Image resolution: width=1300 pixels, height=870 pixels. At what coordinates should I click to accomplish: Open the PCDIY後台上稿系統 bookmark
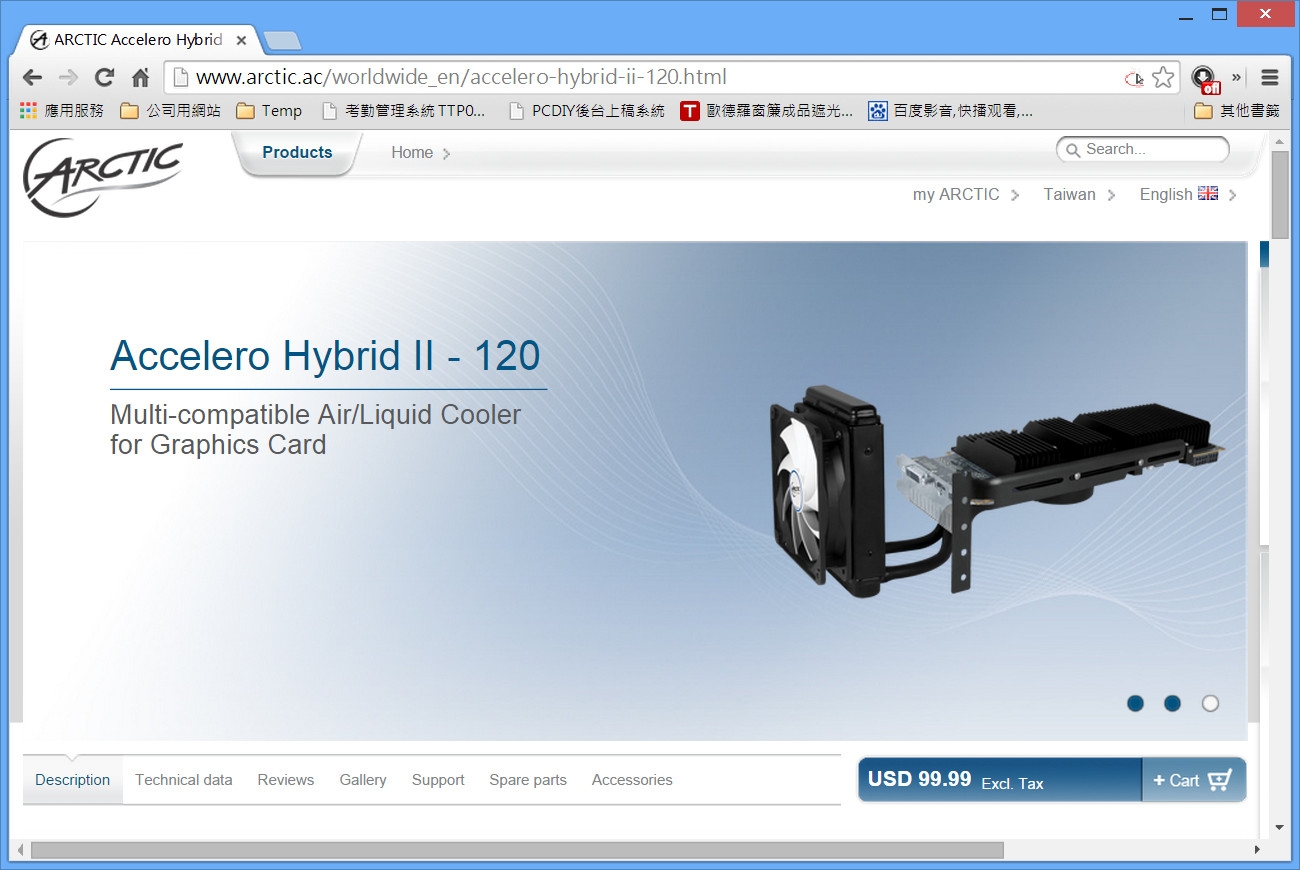click(x=587, y=111)
